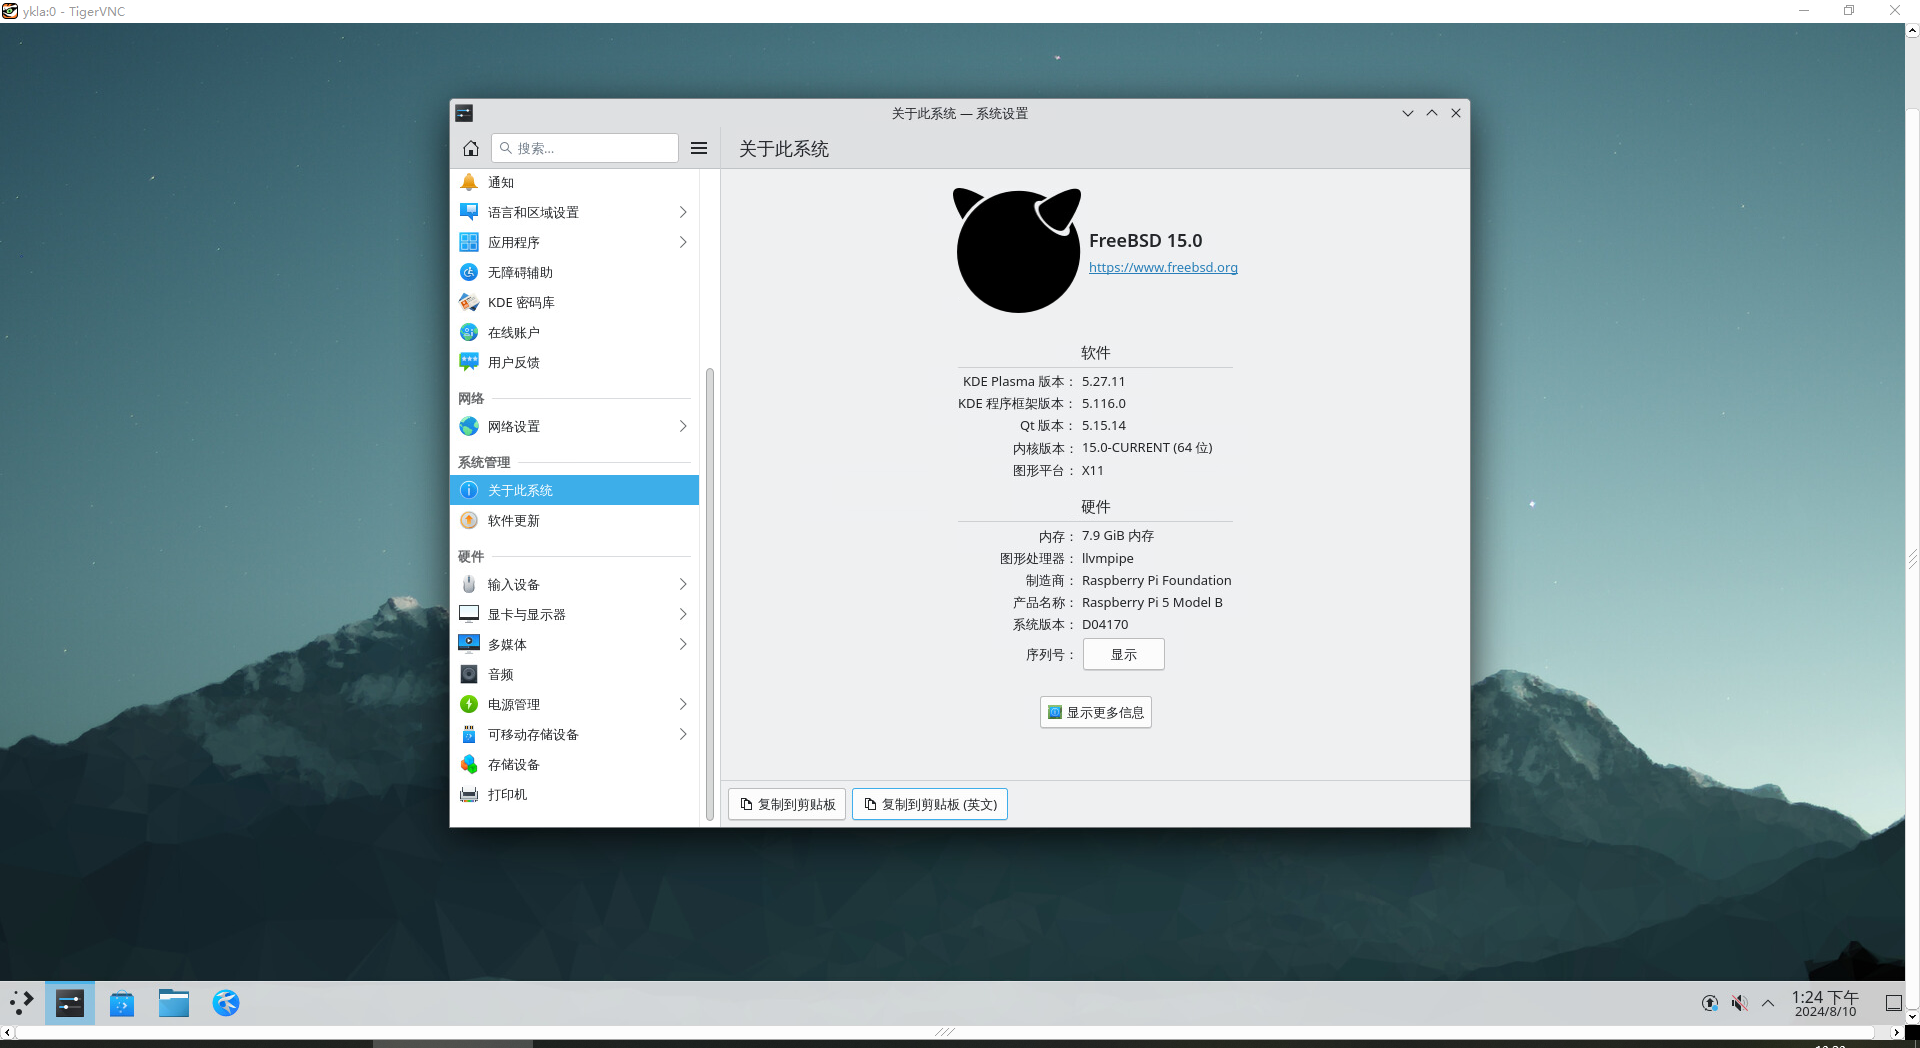The width and height of the screenshot is (1920, 1048).
Task: Open the 打印机 printer icon
Action: [x=469, y=794]
